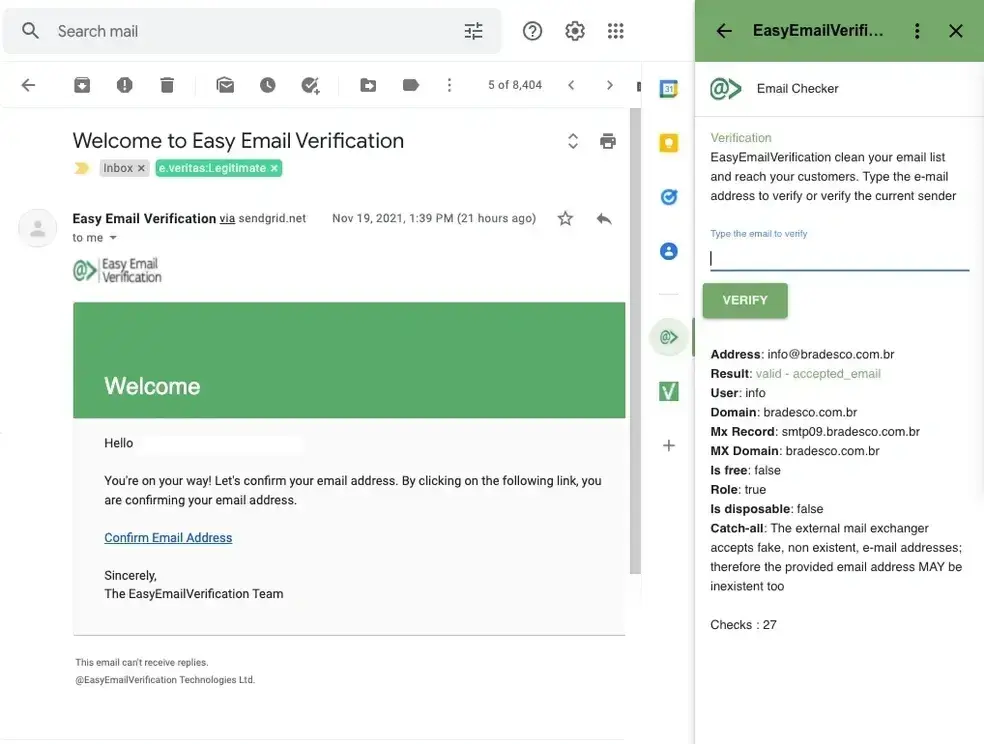Report this email as spam
This screenshot has height=744, width=984.
(x=124, y=85)
